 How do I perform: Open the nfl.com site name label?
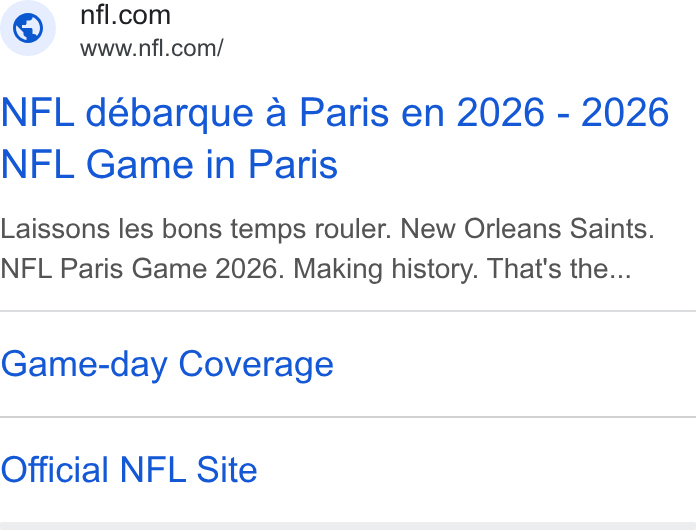tap(125, 15)
